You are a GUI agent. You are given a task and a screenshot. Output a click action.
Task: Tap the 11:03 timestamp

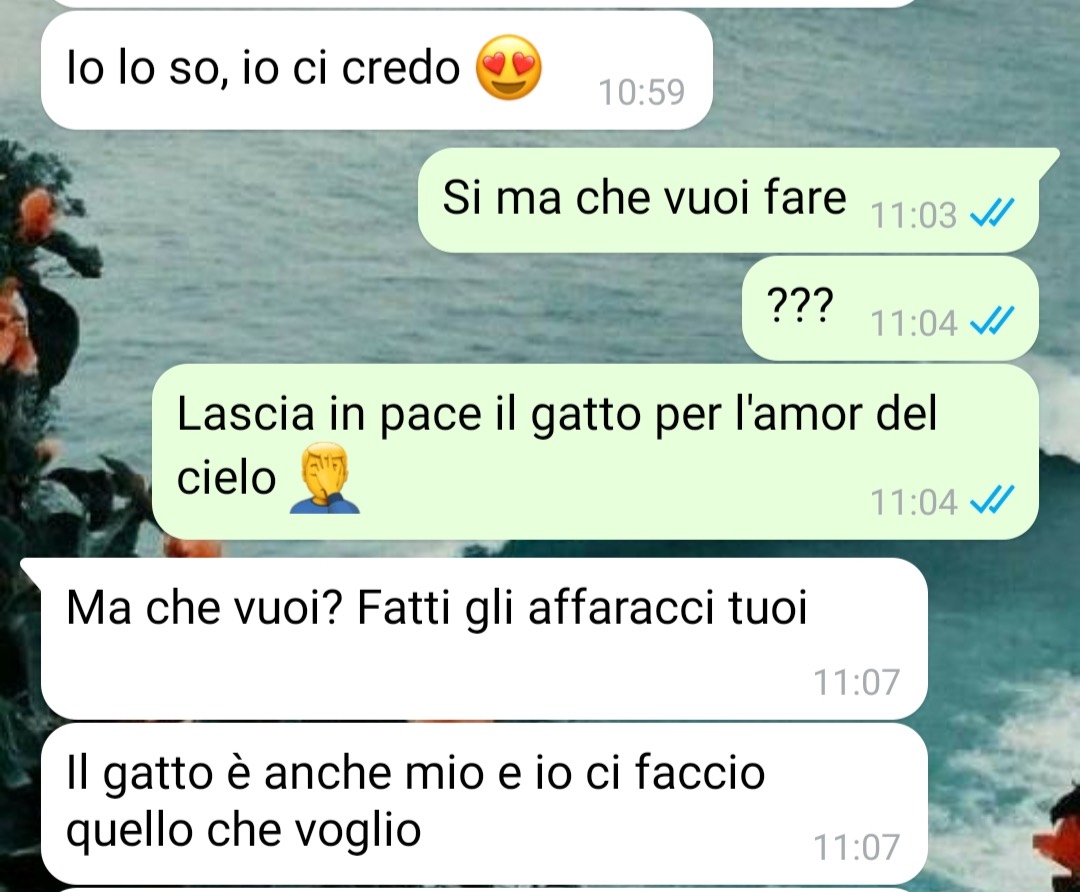(x=914, y=215)
